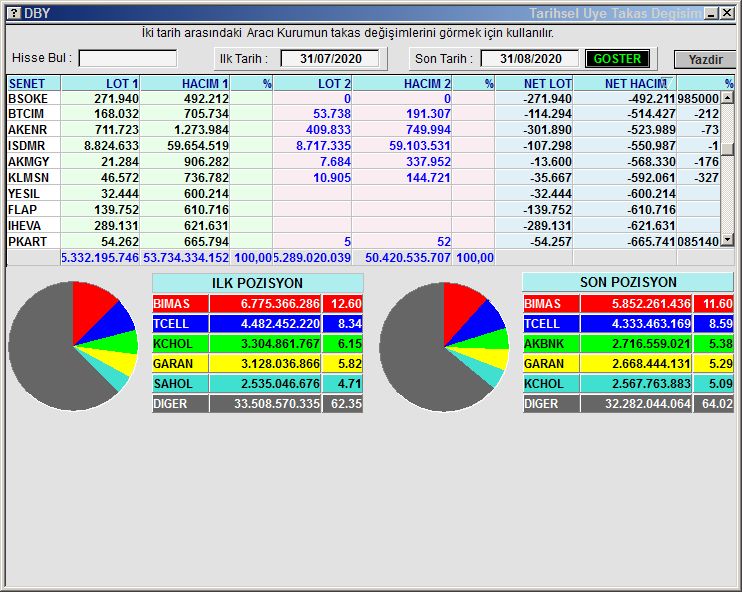
Task: Minimize the DBY window
Action: [x=711, y=14]
